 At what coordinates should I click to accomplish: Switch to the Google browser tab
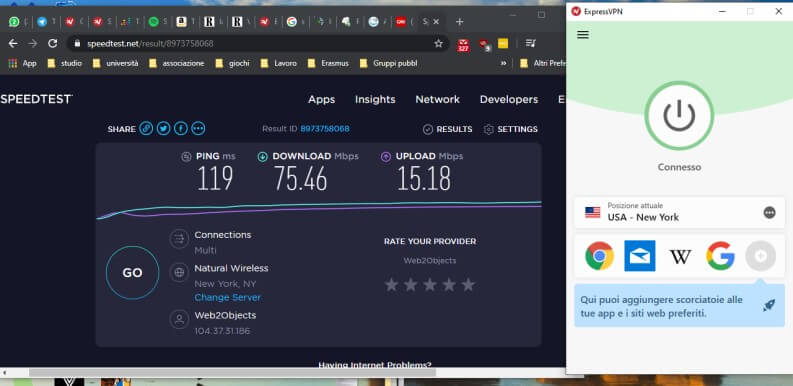[292, 22]
